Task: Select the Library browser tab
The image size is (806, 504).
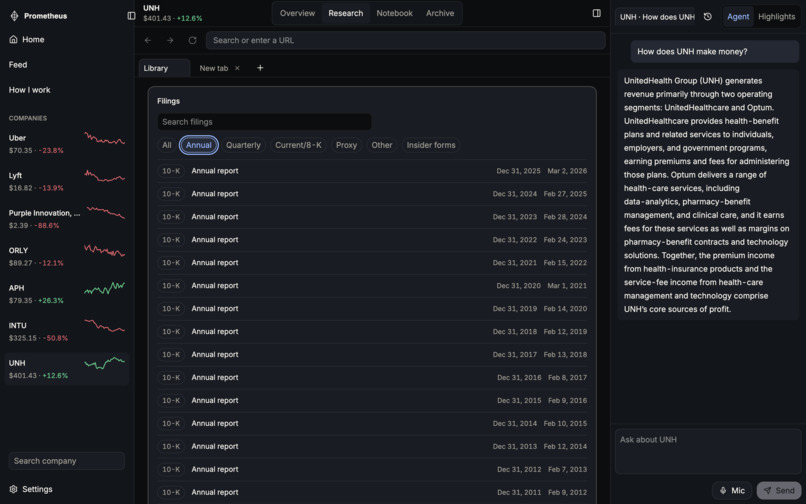Action: 164,68
